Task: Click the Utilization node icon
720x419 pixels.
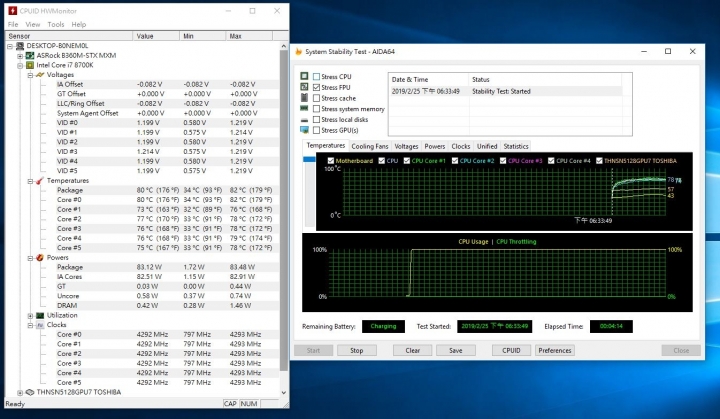Action: point(40,315)
